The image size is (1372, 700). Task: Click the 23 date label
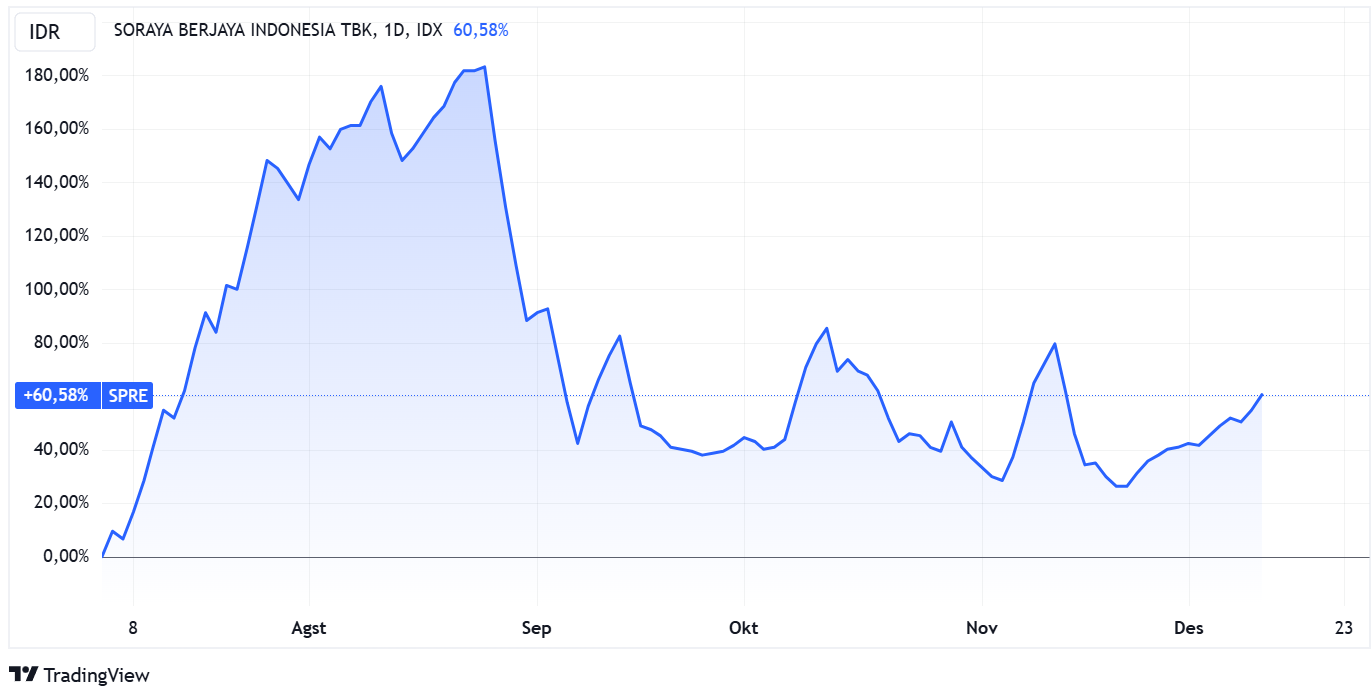tap(1344, 628)
